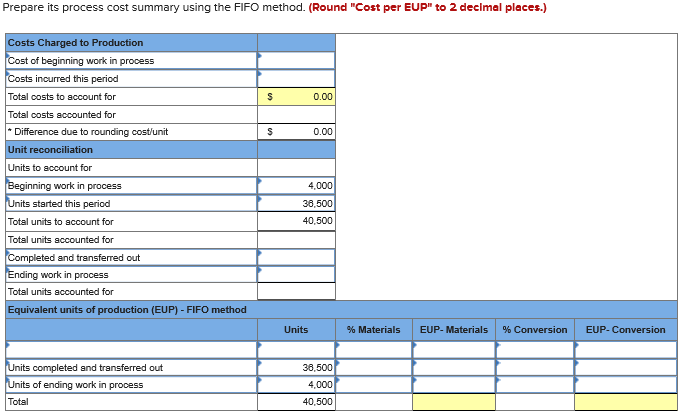
Task: Click the EUP- Materials column header
Action: 454,330
